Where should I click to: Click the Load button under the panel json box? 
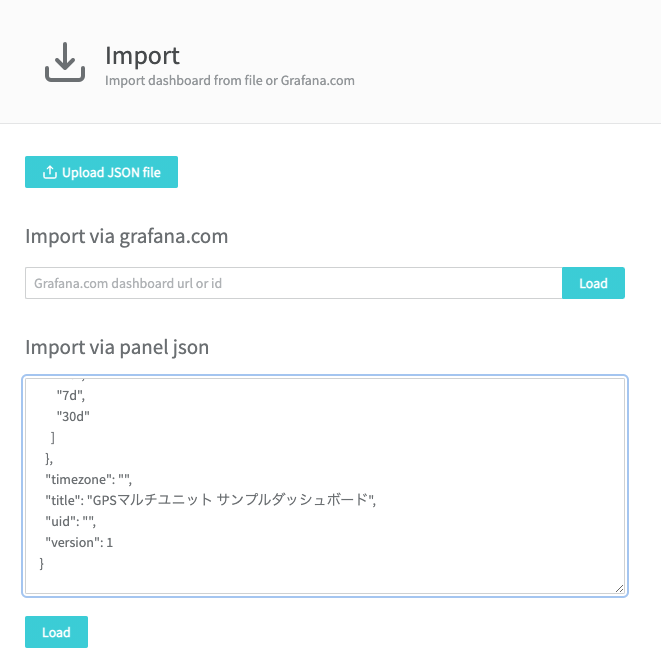(56, 632)
